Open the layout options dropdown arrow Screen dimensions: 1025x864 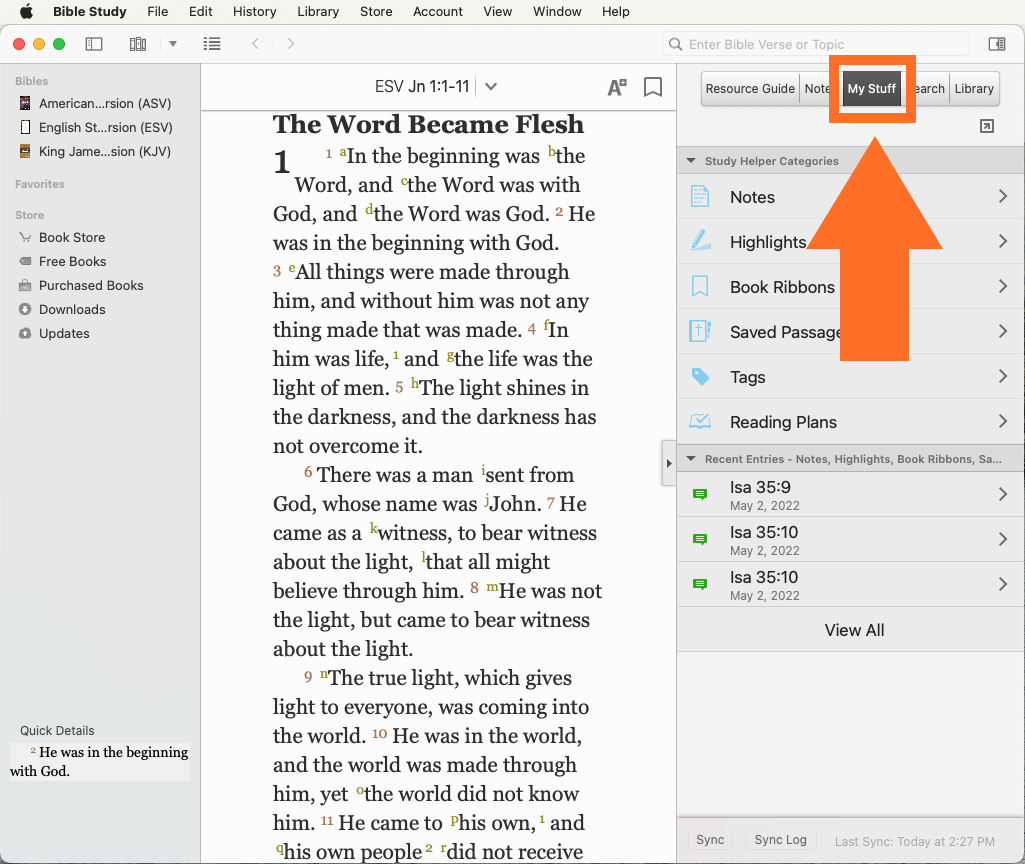(173, 44)
